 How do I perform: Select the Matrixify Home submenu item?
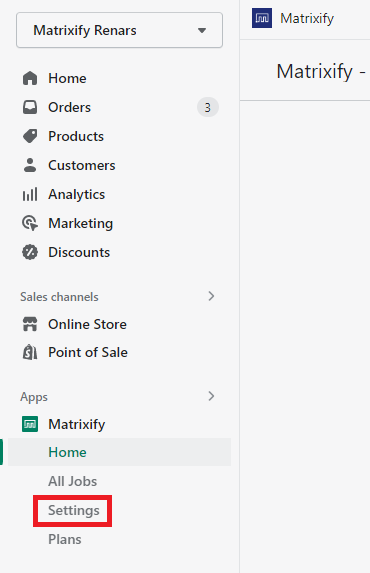(119, 452)
